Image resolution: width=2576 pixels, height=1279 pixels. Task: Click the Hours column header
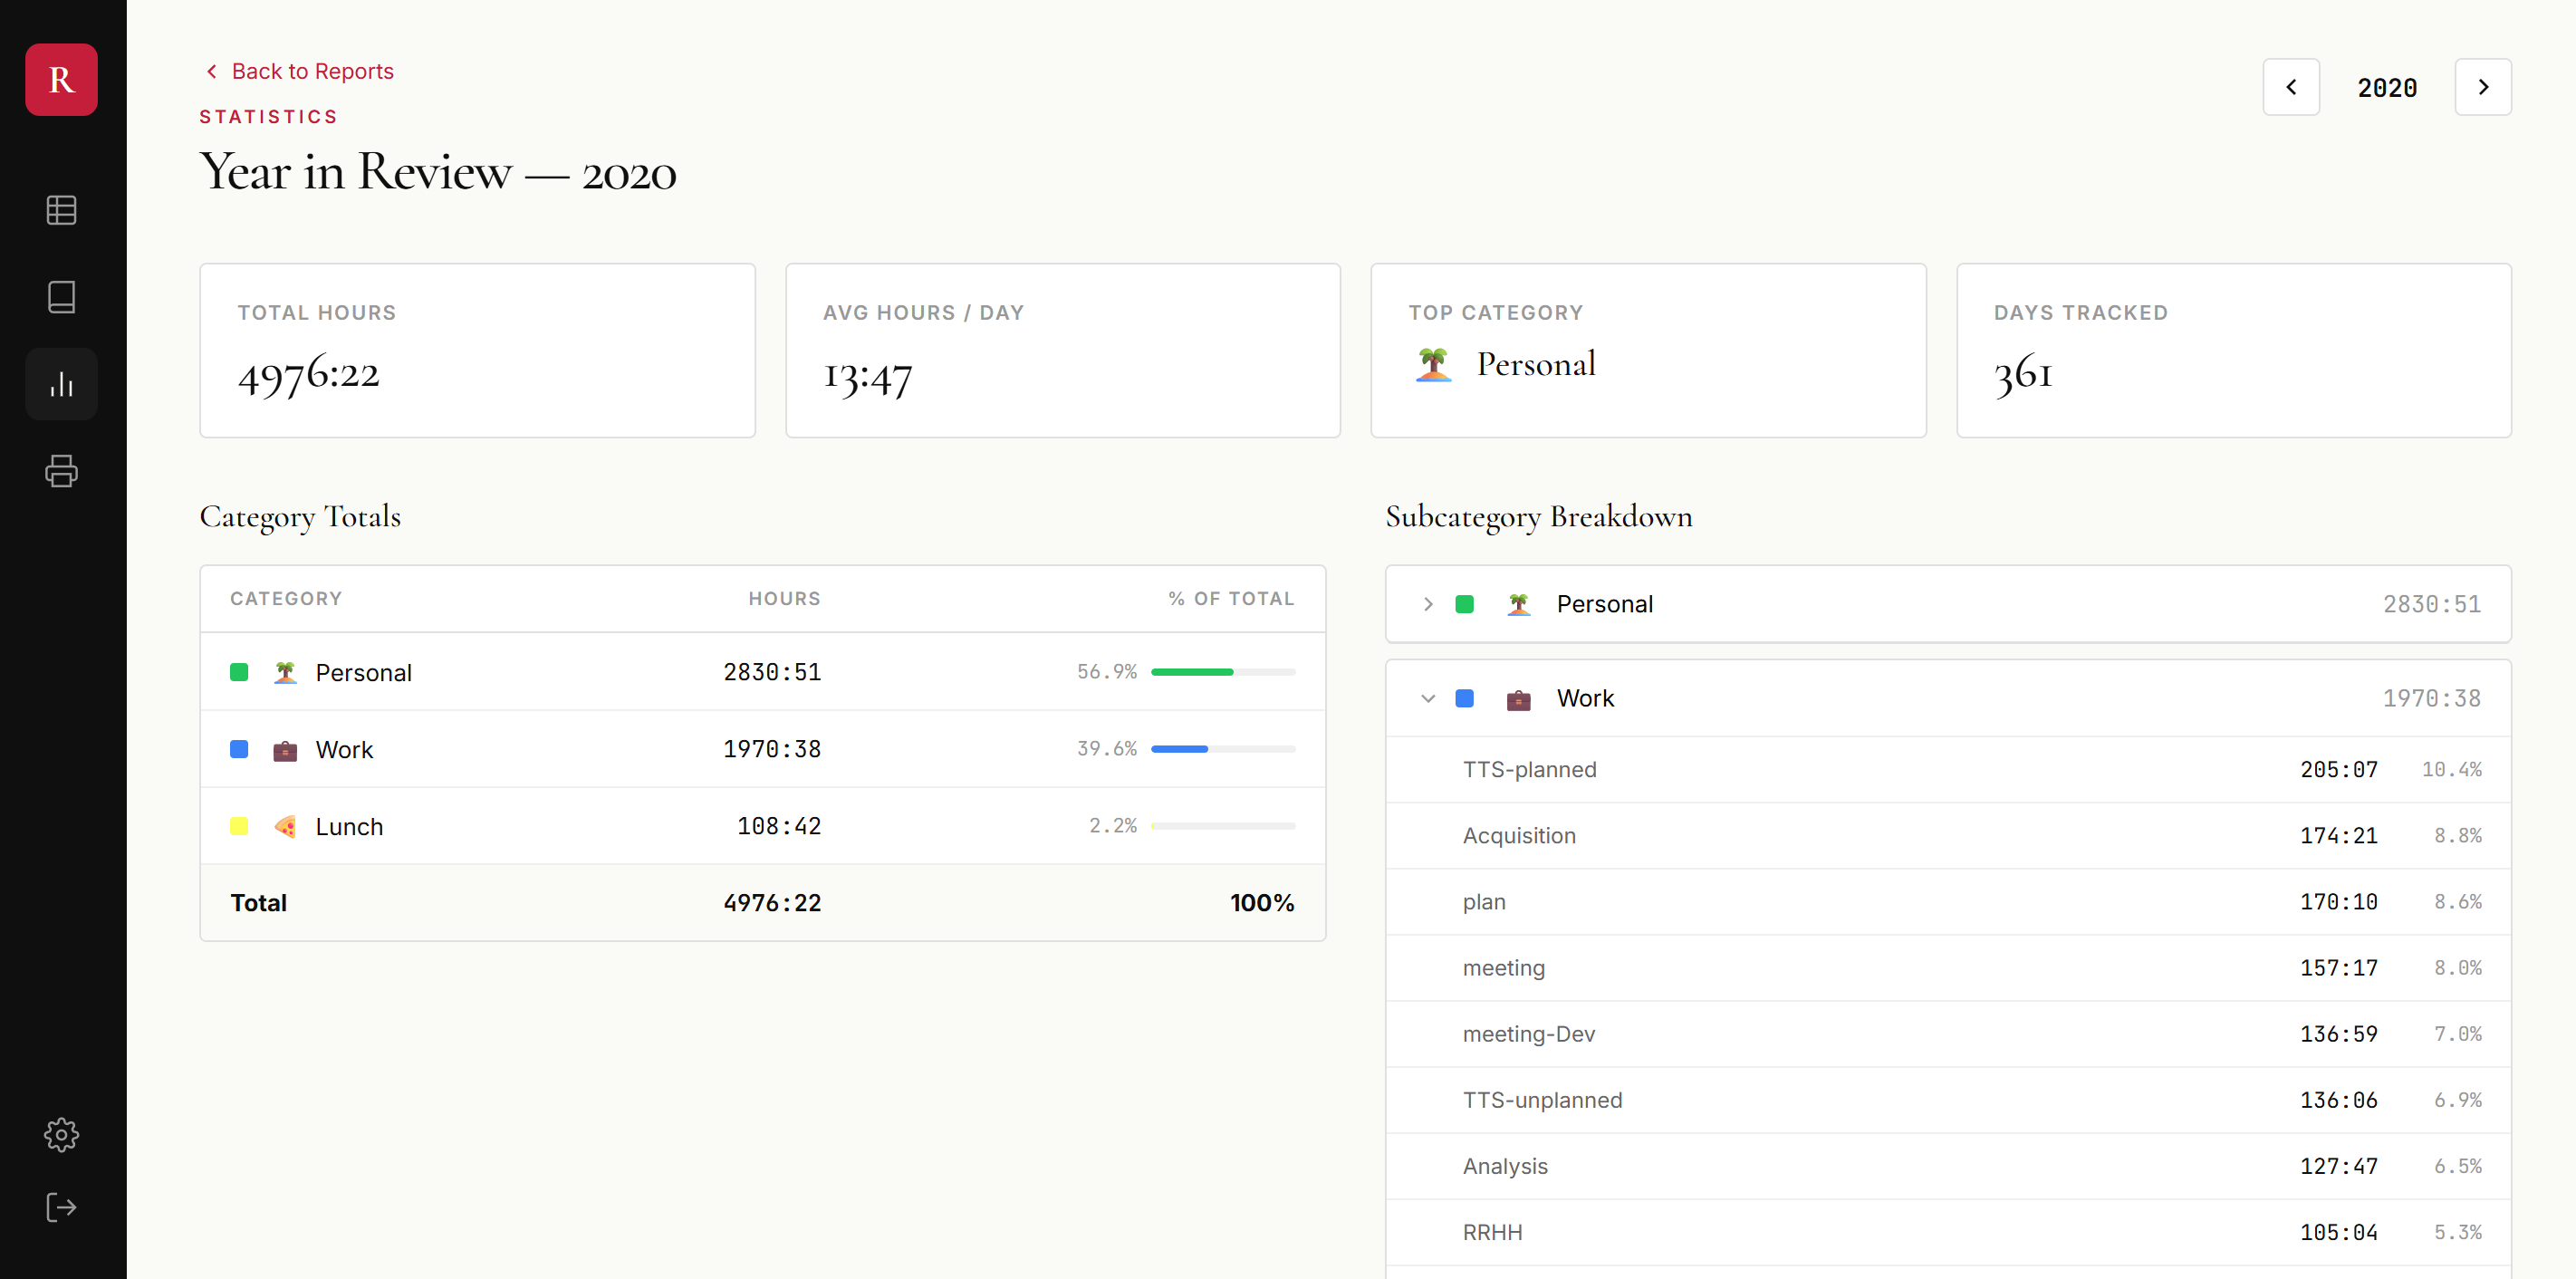[784, 598]
